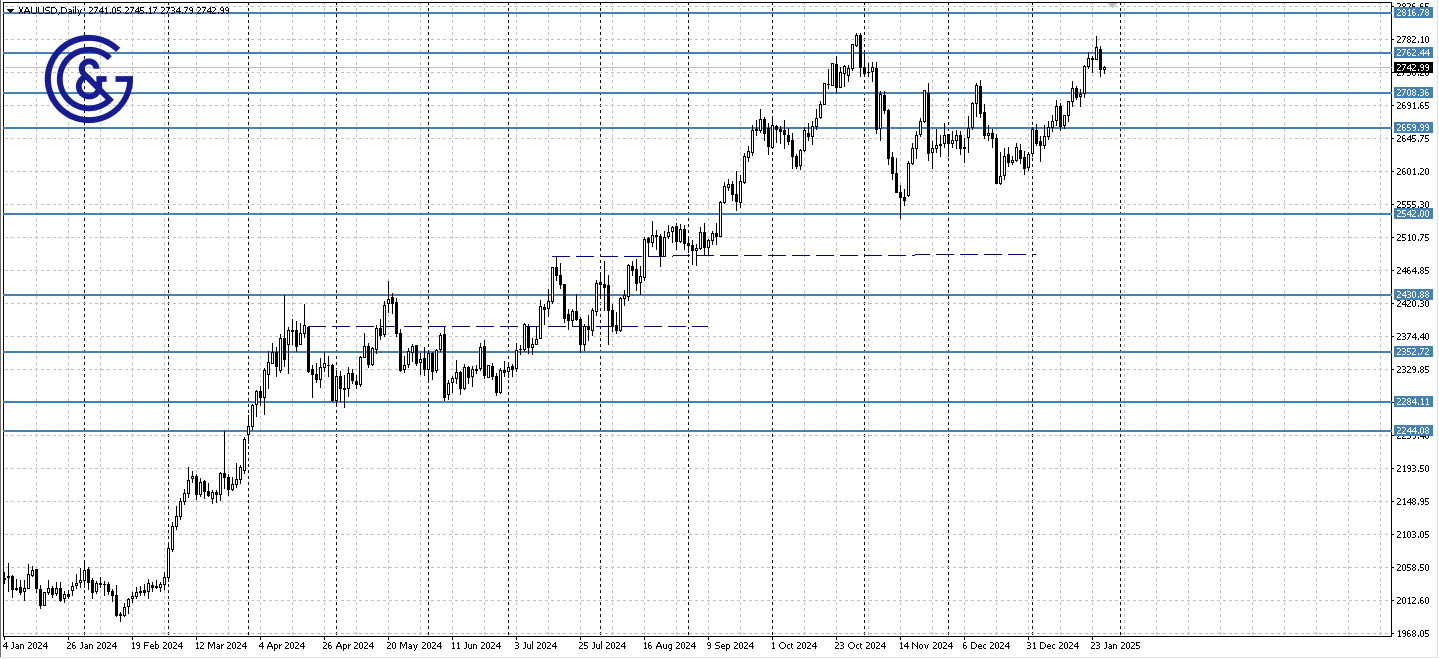Select the 2708.36 price level label

pos(1415,90)
